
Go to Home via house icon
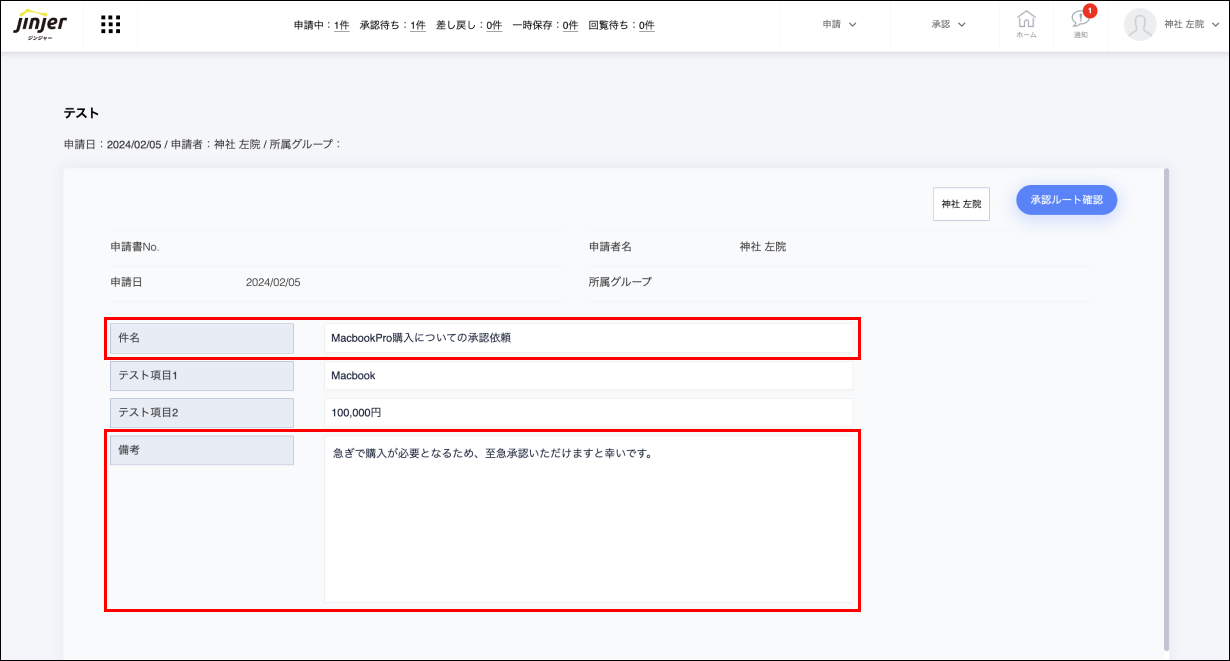click(1026, 24)
